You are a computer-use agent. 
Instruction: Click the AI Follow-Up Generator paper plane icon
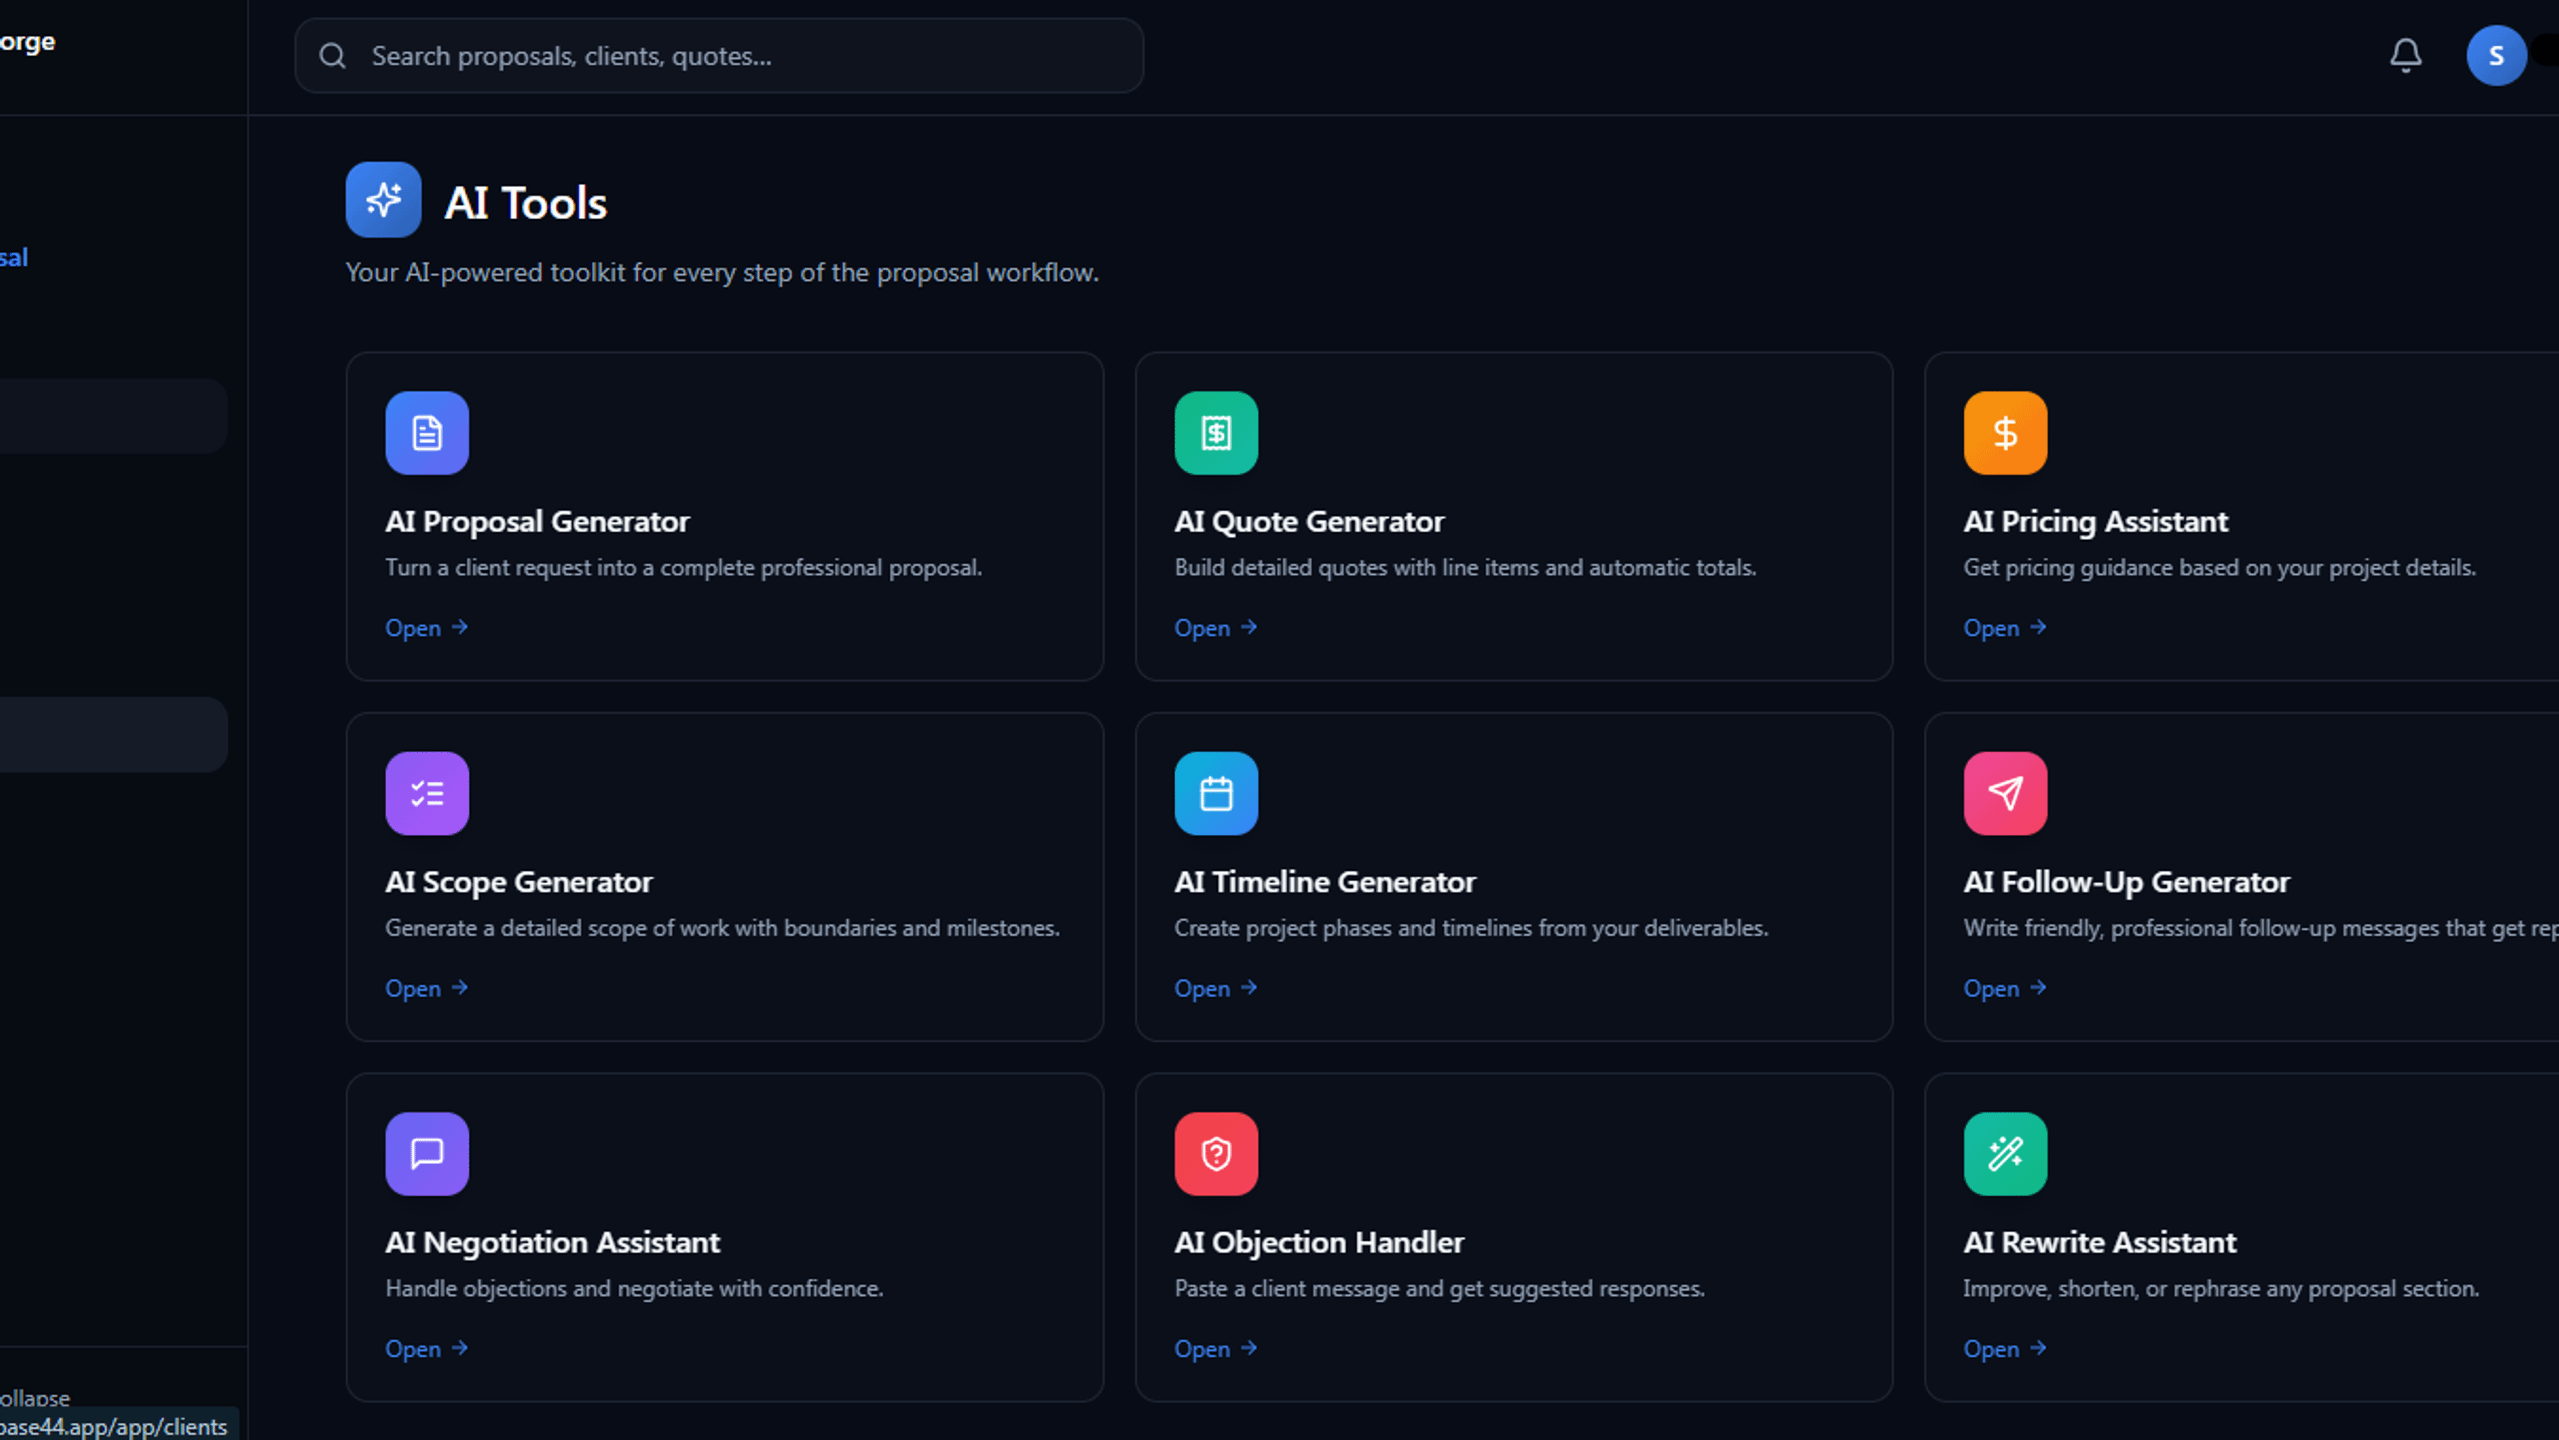[x=2005, y=793]
